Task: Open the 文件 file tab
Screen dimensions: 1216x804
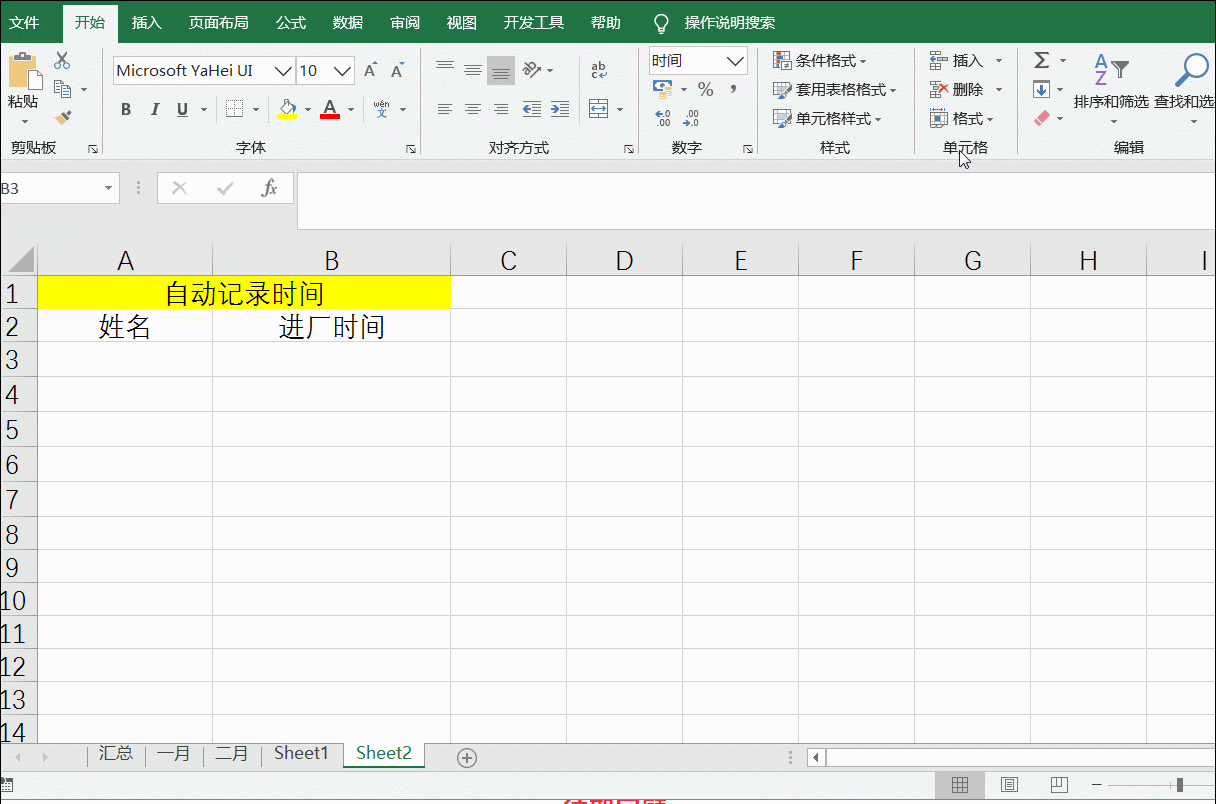Action: click(24, 22)
